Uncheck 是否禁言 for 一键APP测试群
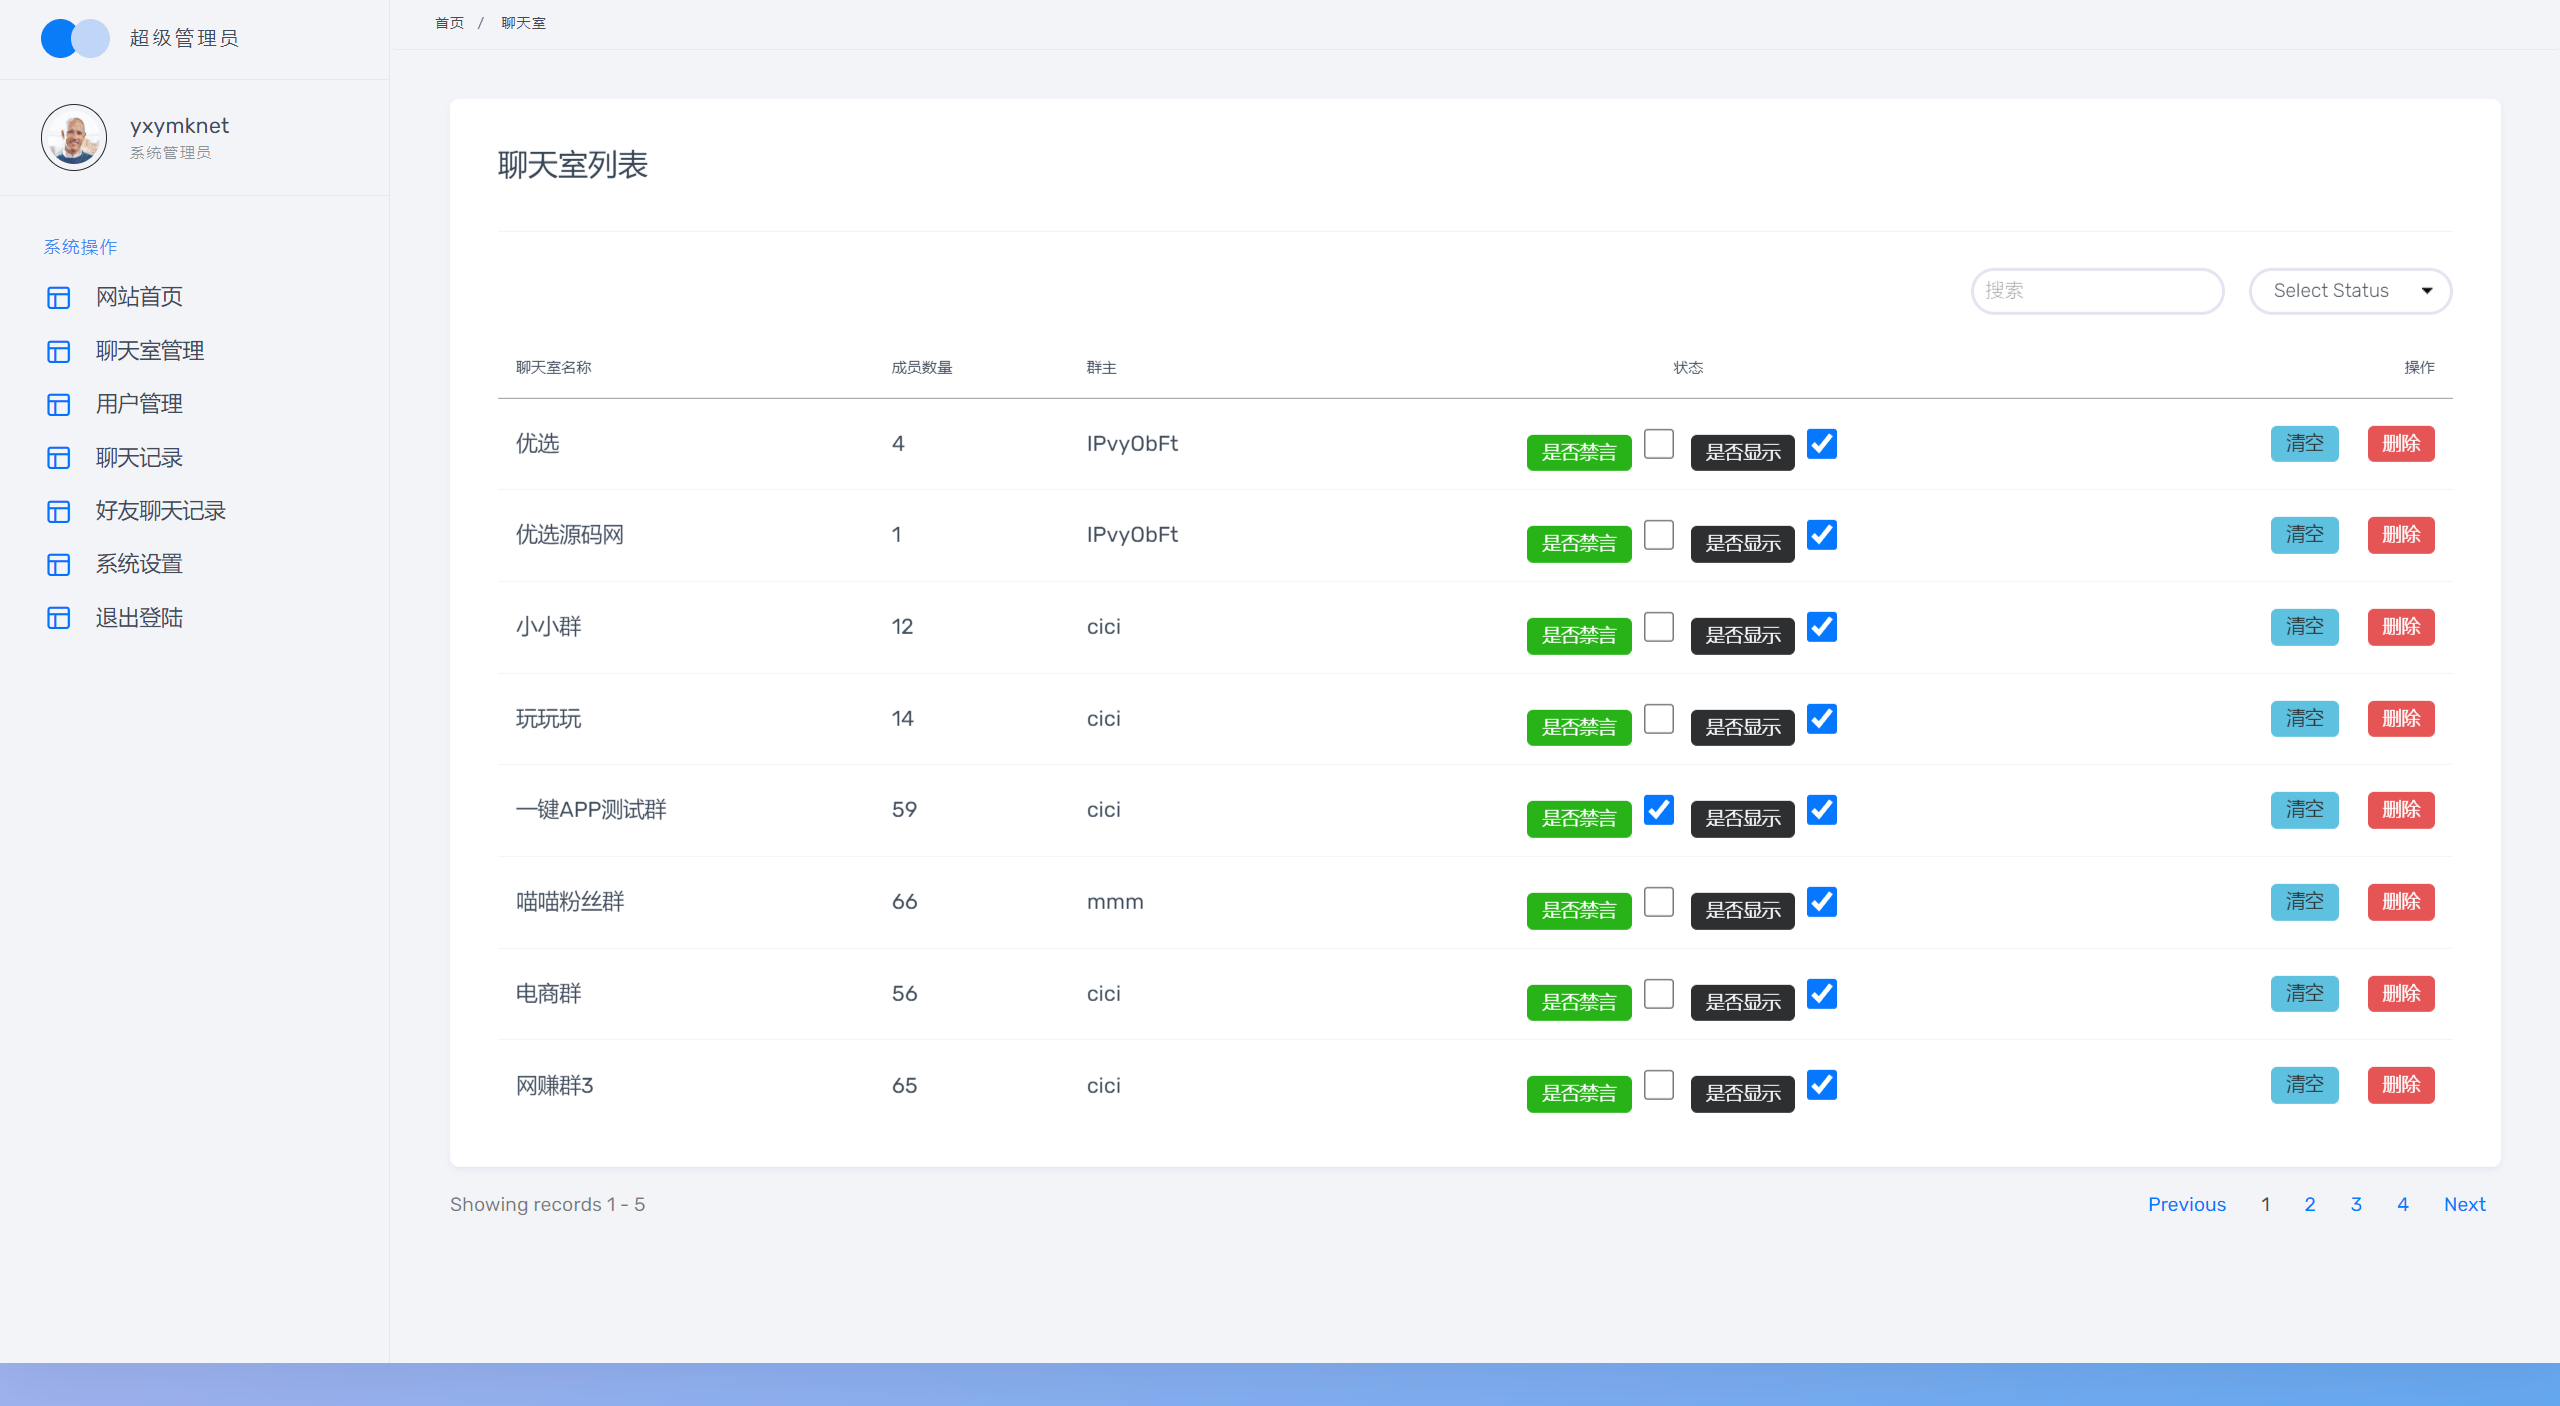Image resolution: width=2560 pixels, height=1406 pixels. [1658, 810]
